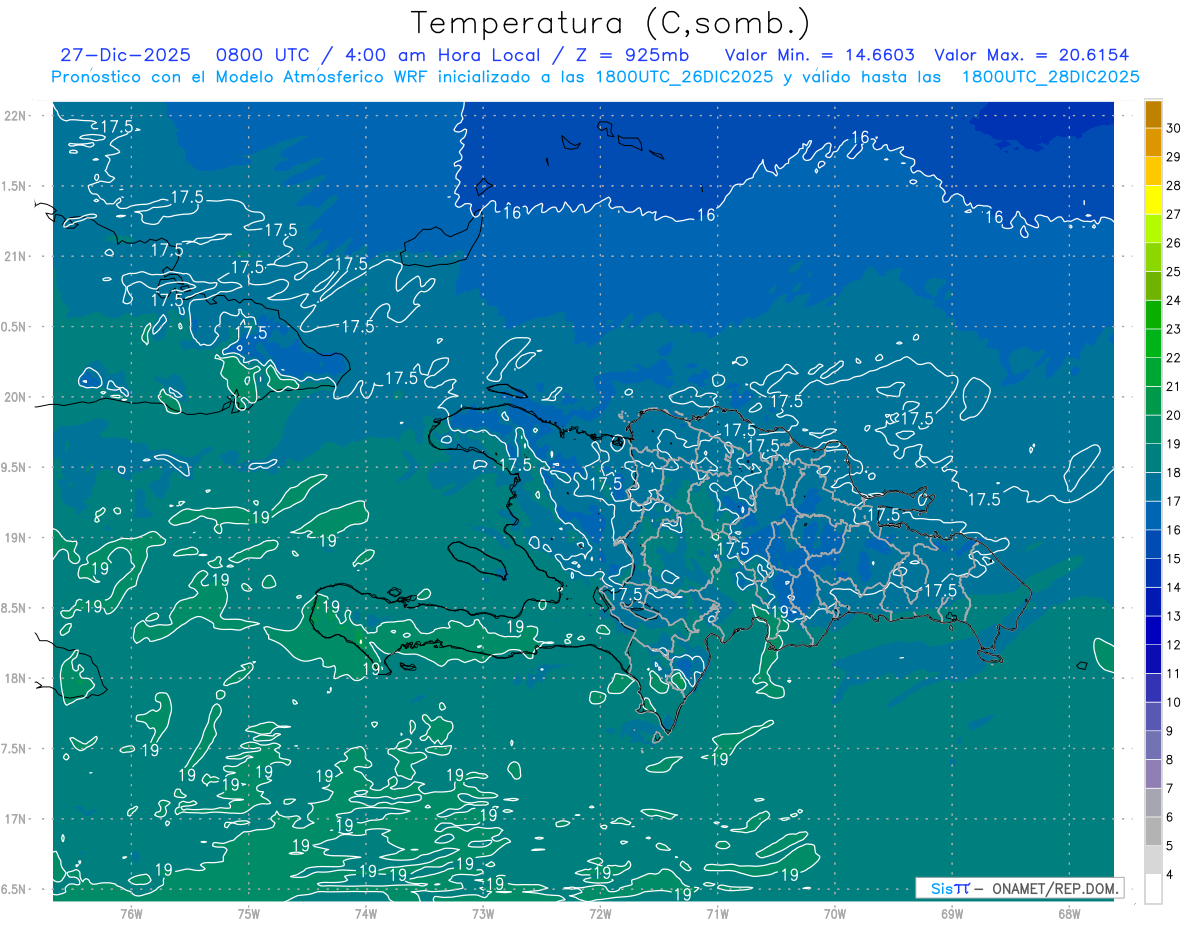This screenshot has height=927, width=1200.
Task: Click the '20N' latitude axis label
Action: pyautogui.click(x=15, y=397)
